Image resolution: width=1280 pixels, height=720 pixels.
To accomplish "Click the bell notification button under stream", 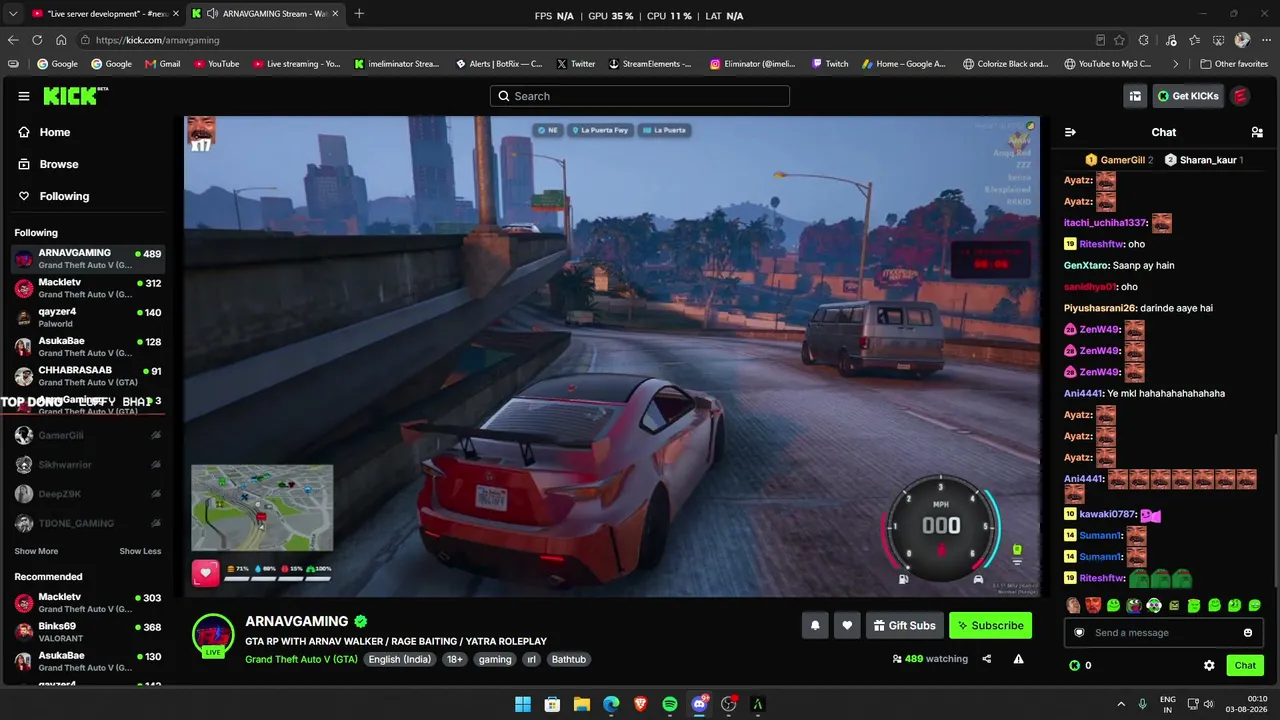I will click(x=815, y=626).
